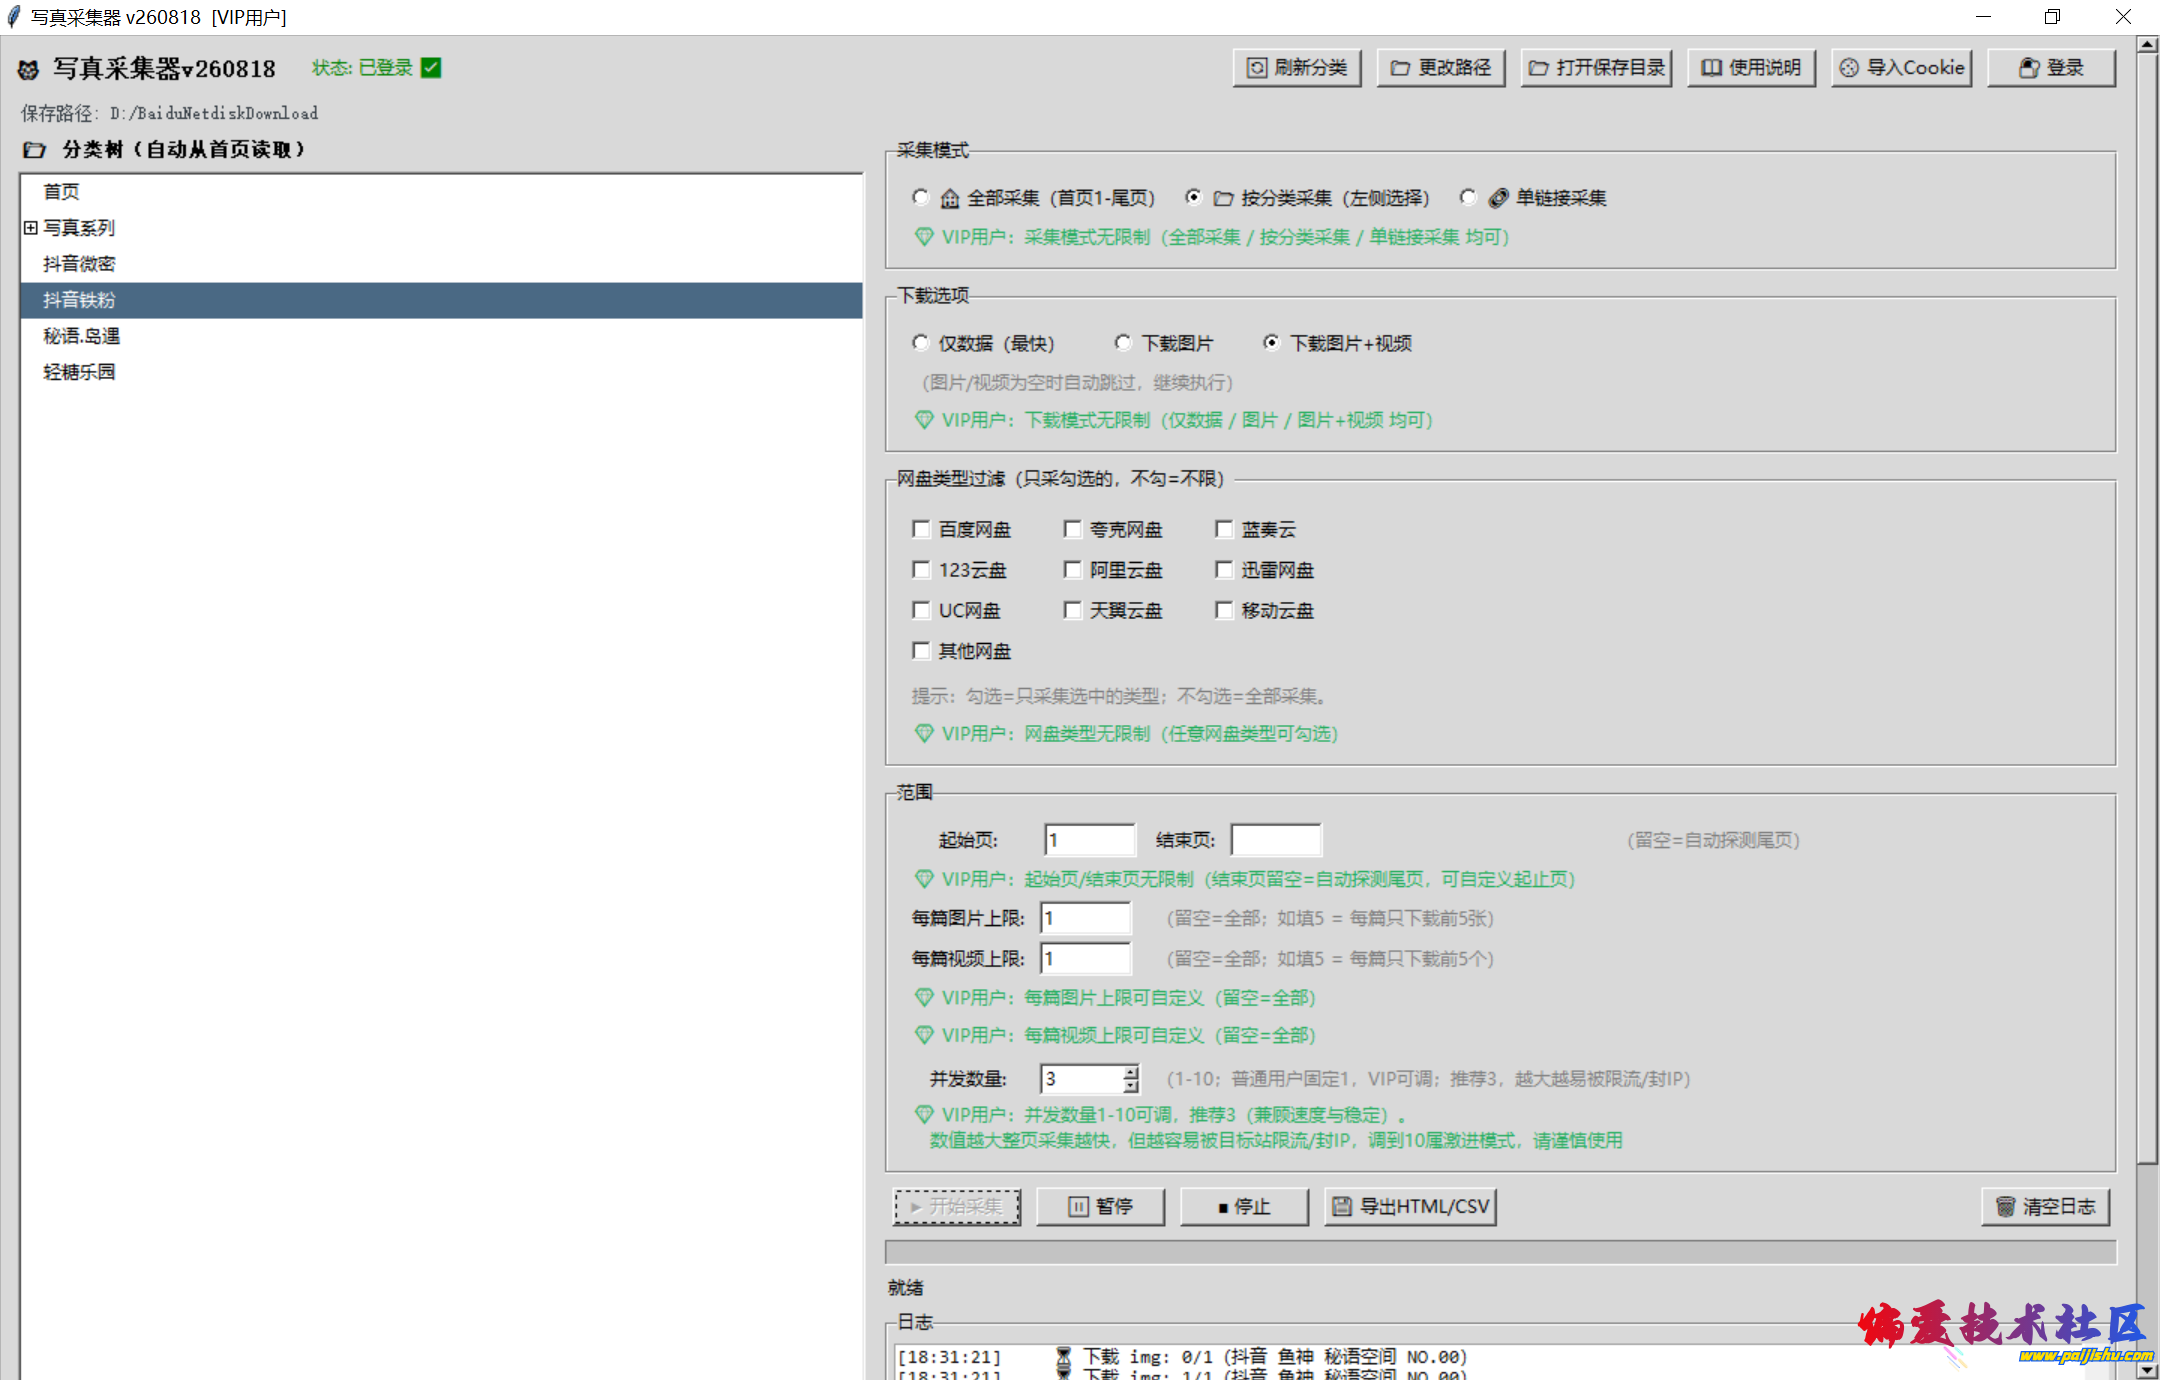This screenshot has height=1380, width=2160.
Task: Select 抖音微密 in the category tree
Action: 79,264
